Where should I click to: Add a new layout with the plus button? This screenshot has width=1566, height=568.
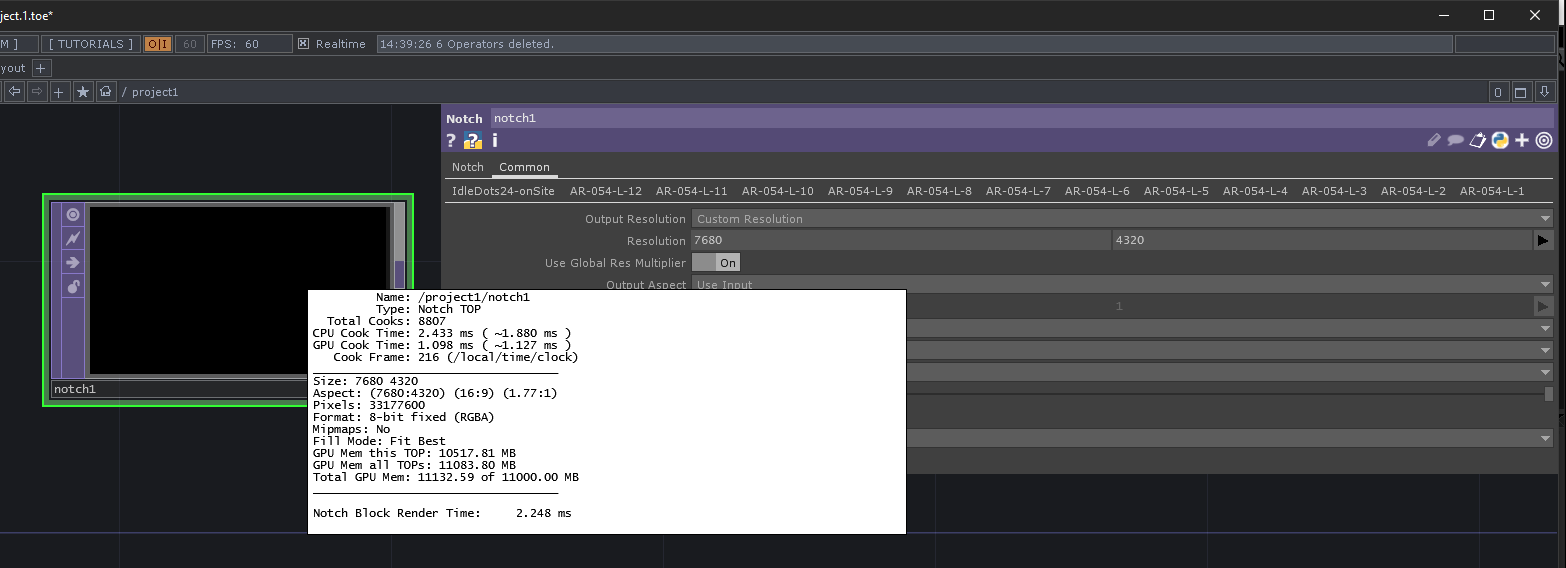click(x=41, y=68)
